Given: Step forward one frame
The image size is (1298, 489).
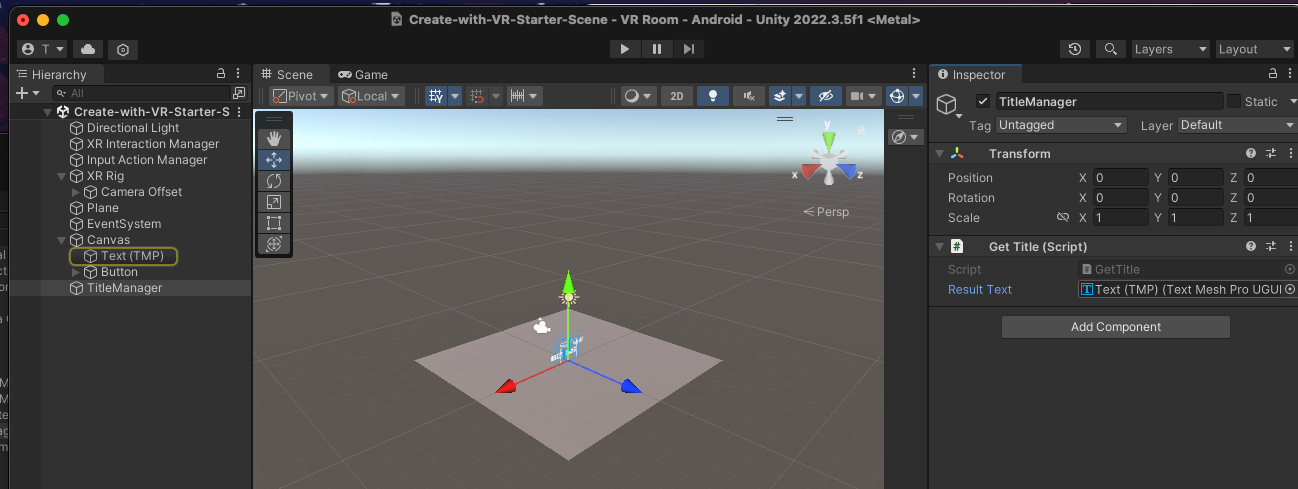Looking at the screenshot, I should 689,49.
